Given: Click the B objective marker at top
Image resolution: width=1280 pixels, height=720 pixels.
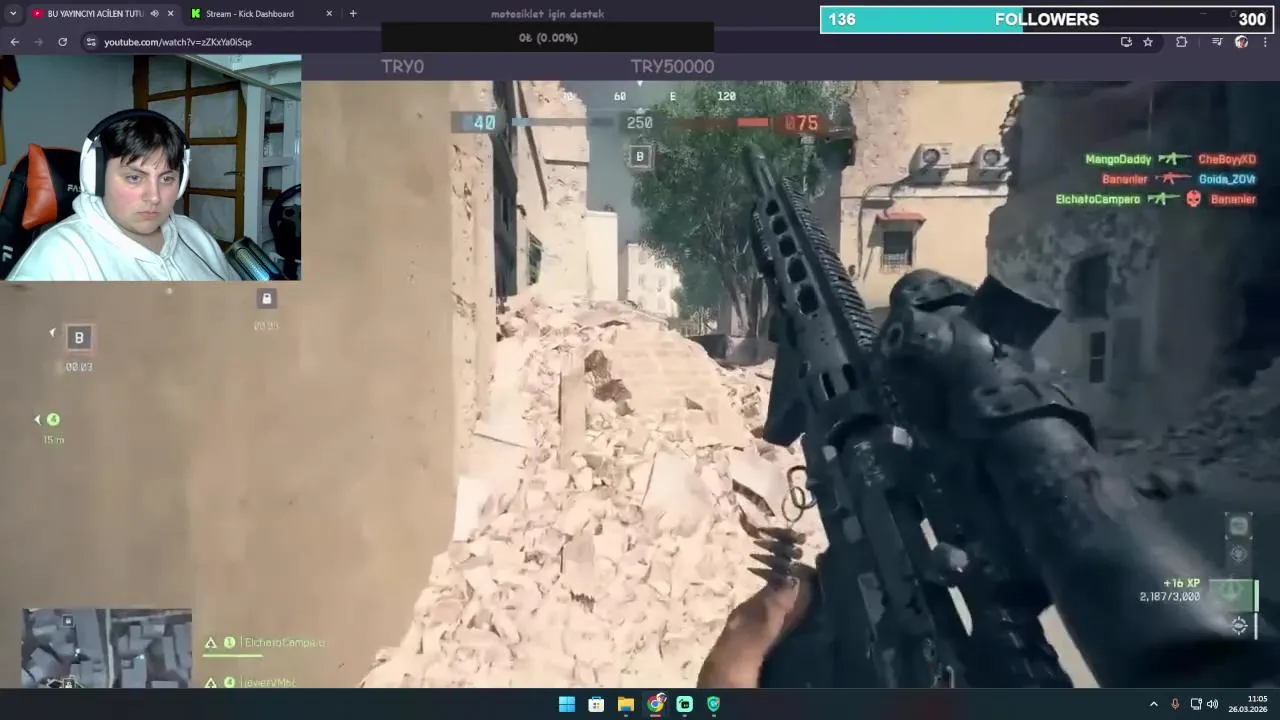Looking at the screenshot, I should (x=640, y=157).
